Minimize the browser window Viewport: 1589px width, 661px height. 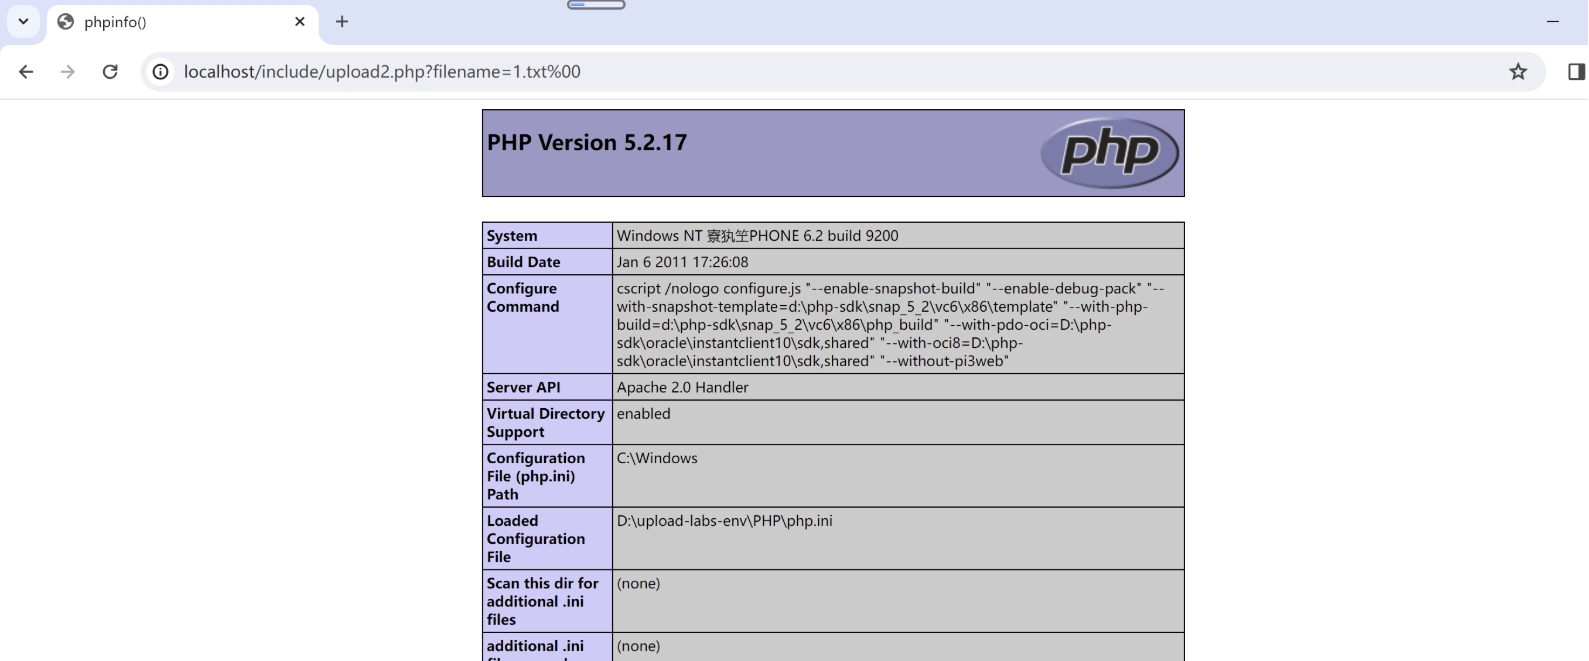[x=1553, y=21]
